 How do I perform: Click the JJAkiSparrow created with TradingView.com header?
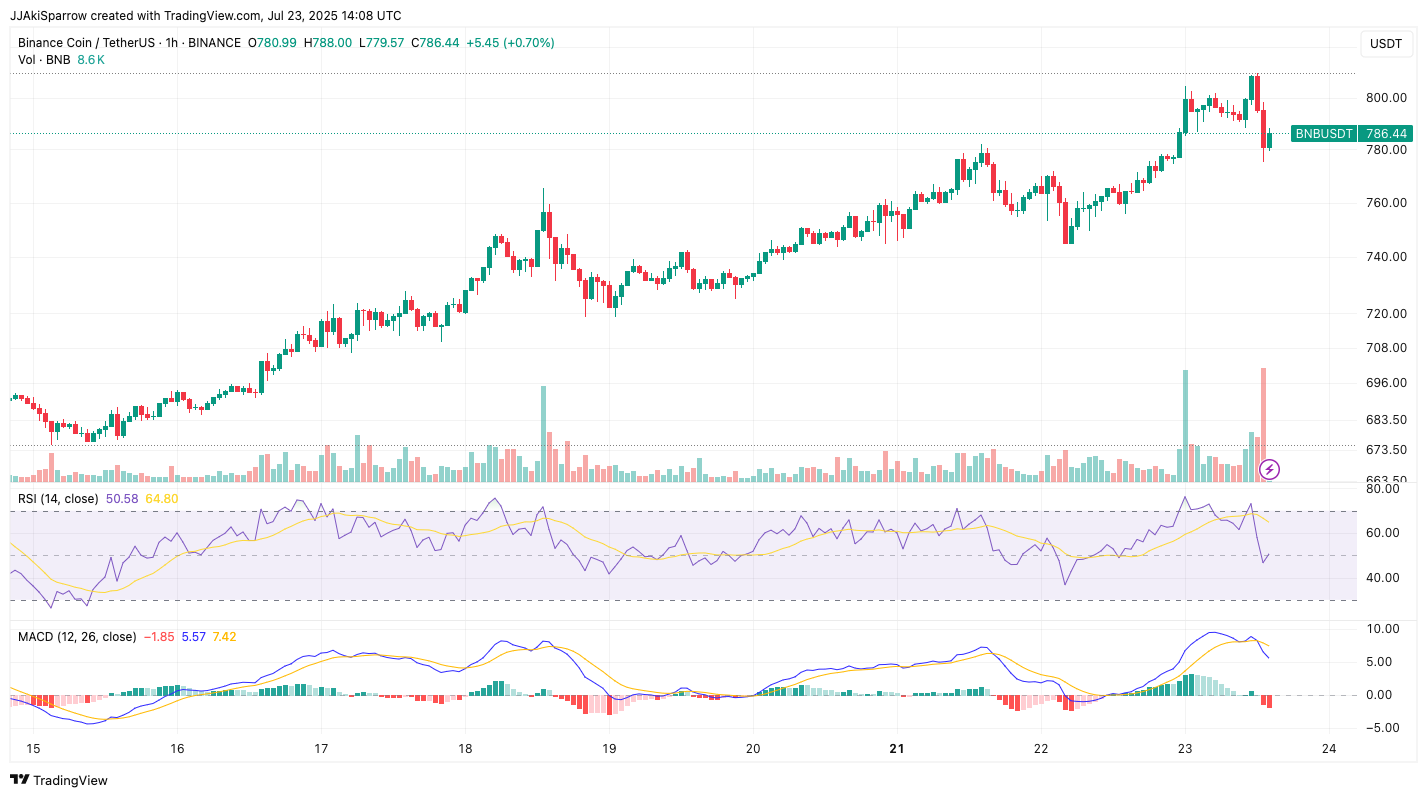pos(206,15)
